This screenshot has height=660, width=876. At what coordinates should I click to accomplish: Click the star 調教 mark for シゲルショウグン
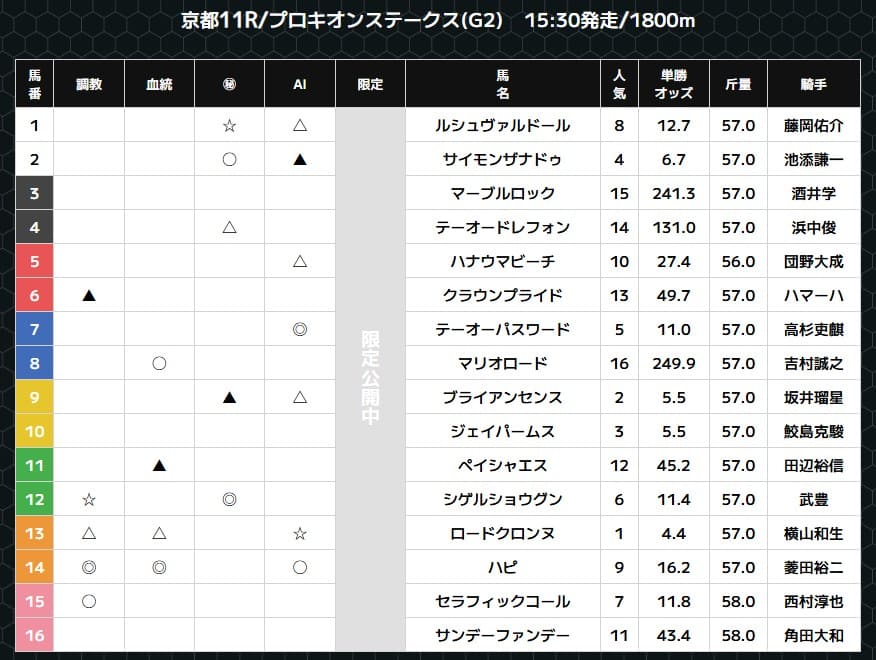[89, 499]
